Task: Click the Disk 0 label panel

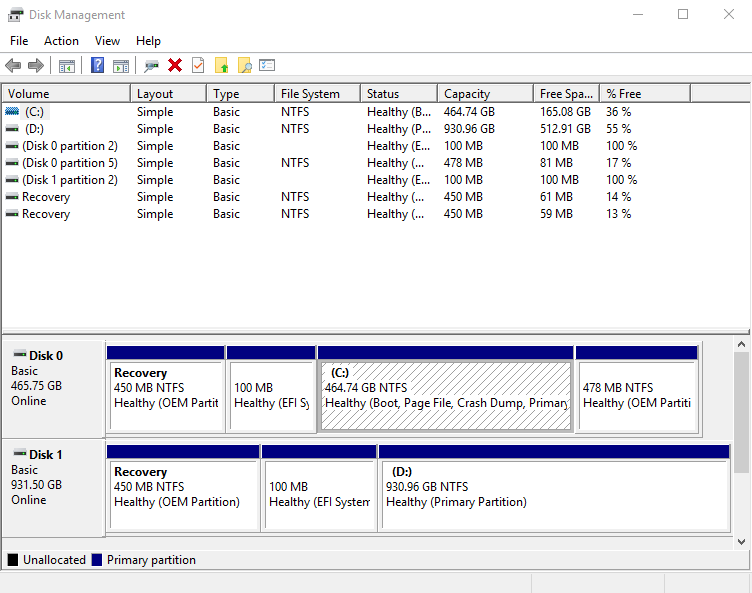Action: click(x=54, y=389)
